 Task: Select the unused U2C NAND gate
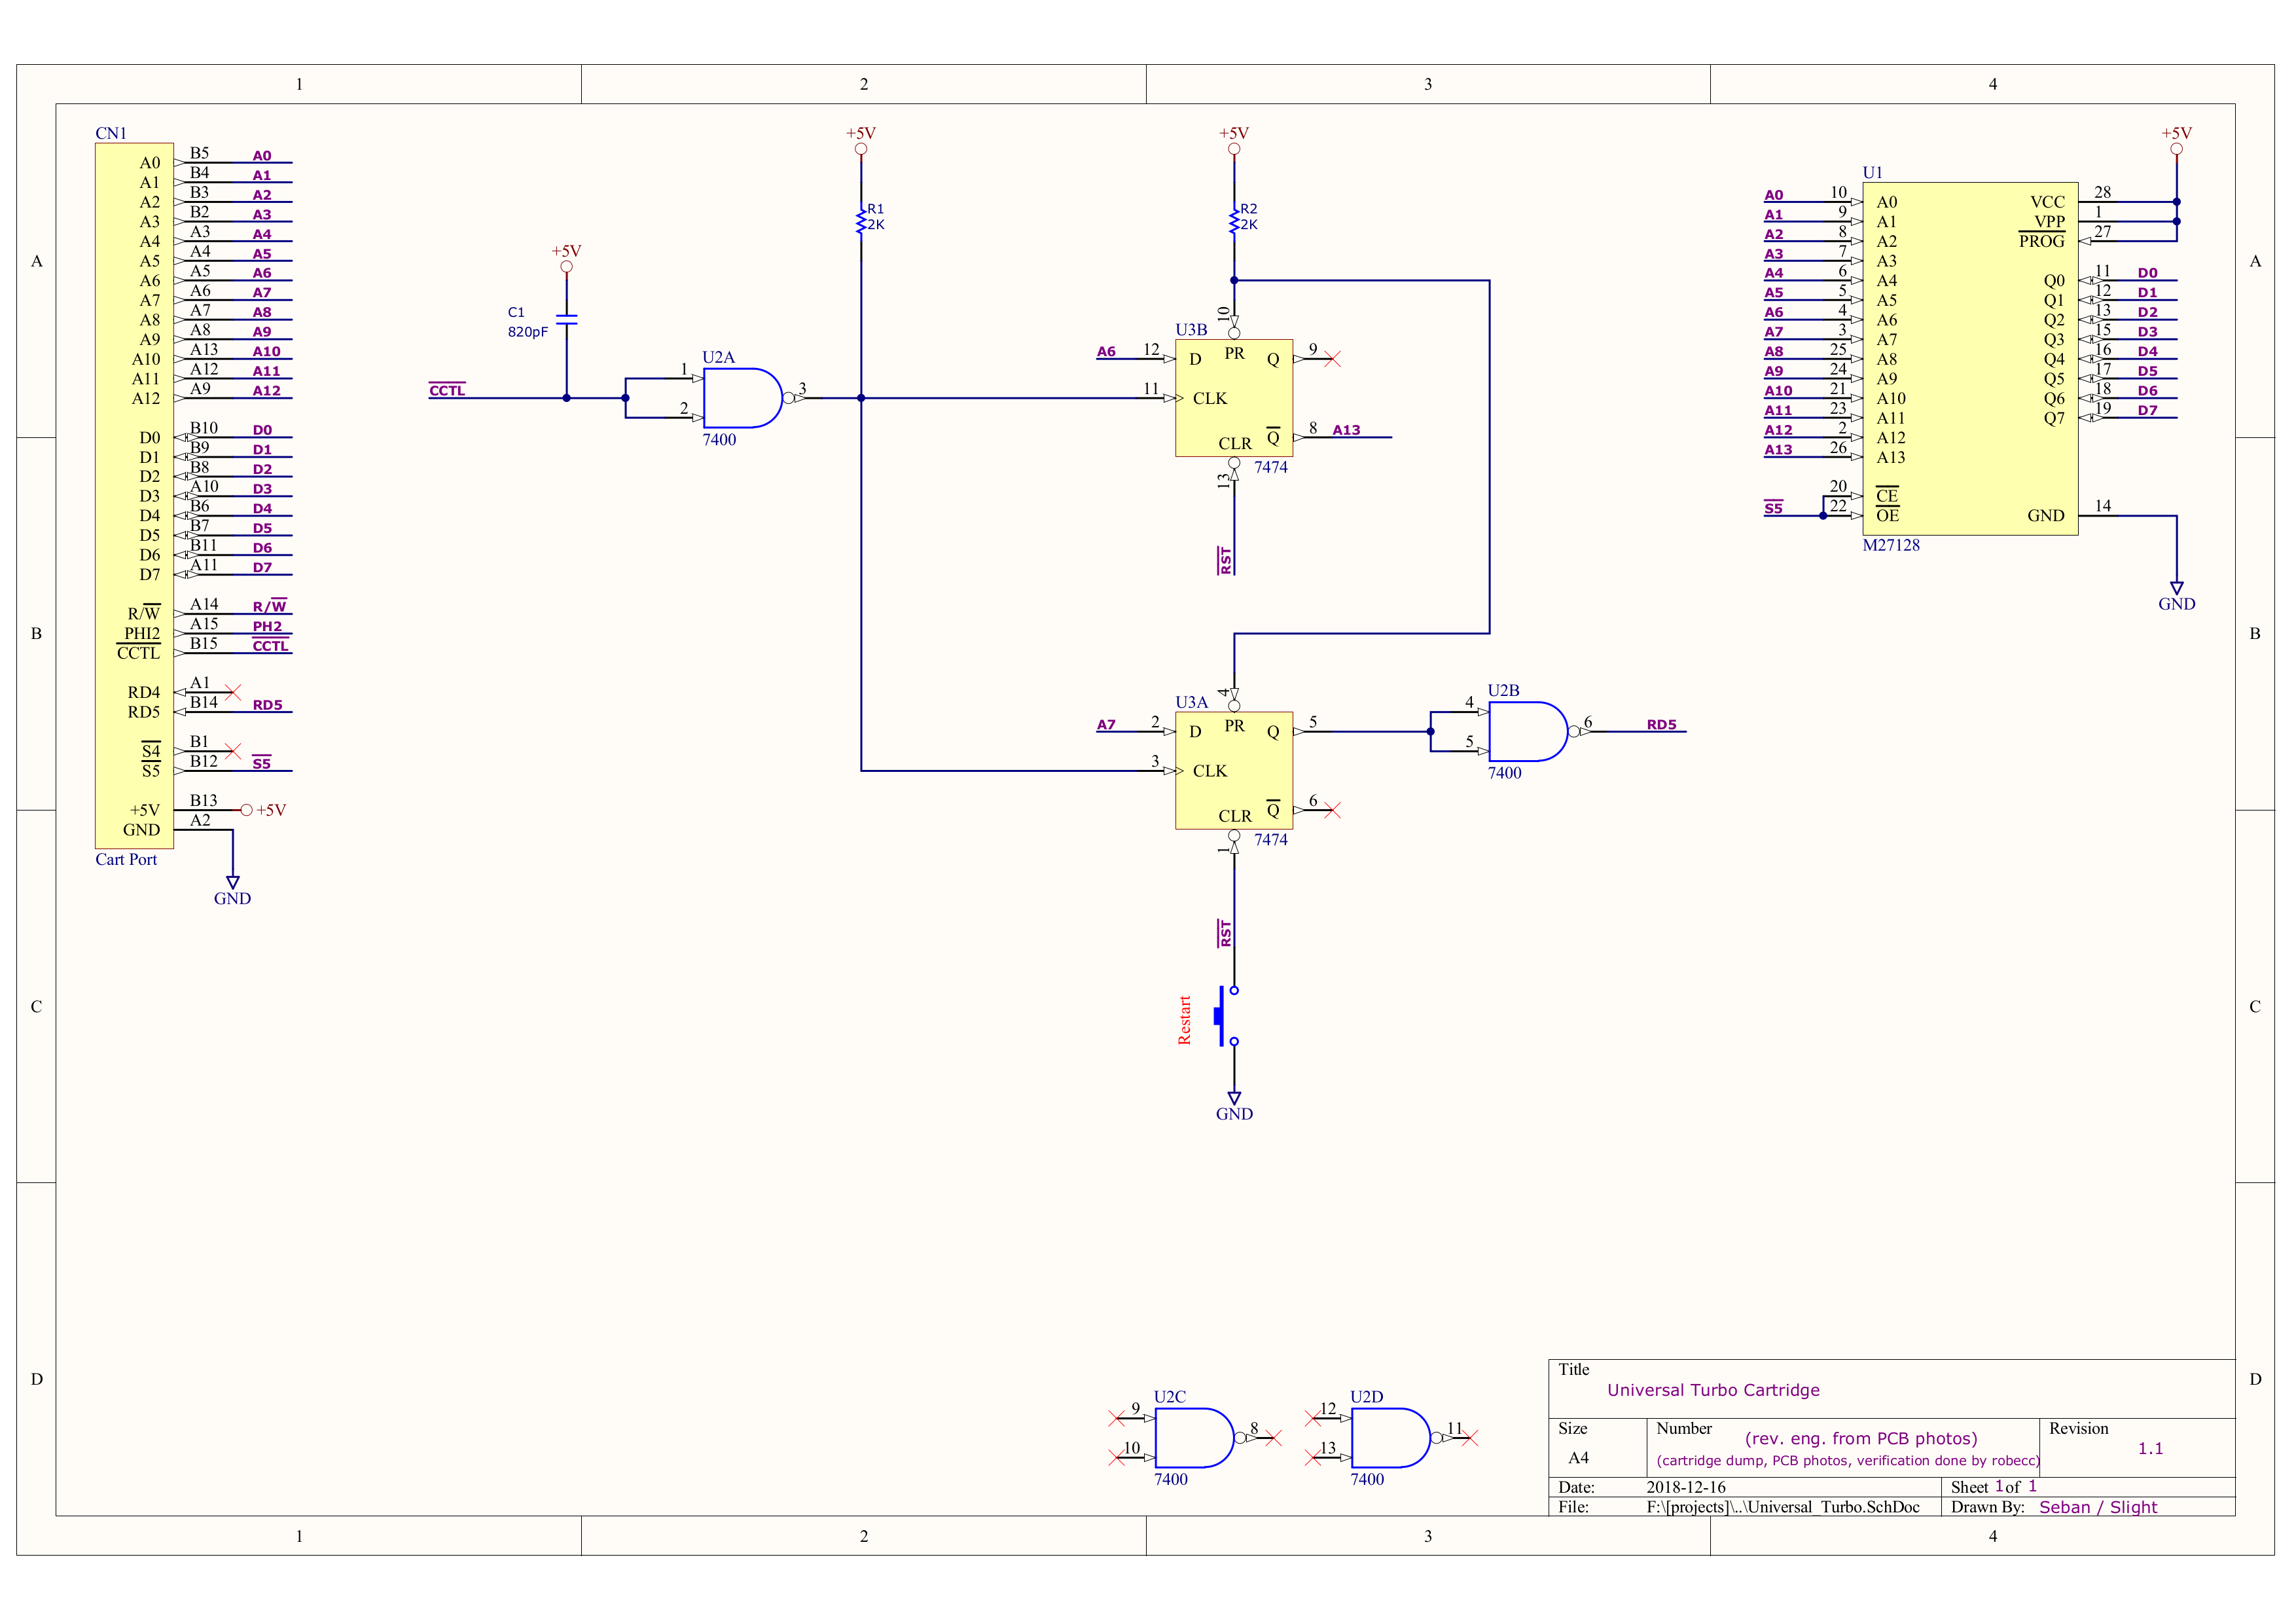[1193, 1437]
